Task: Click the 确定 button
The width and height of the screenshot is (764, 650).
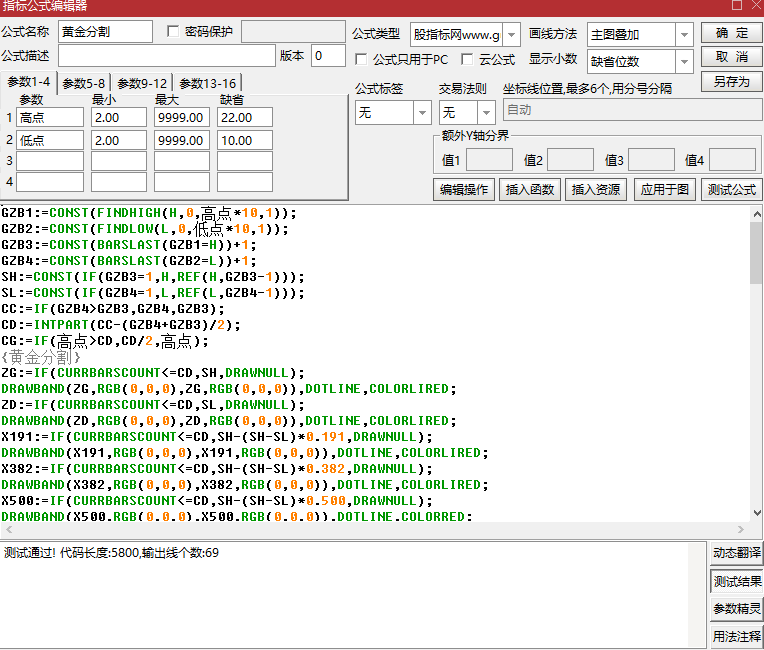Action: [731, 33]
